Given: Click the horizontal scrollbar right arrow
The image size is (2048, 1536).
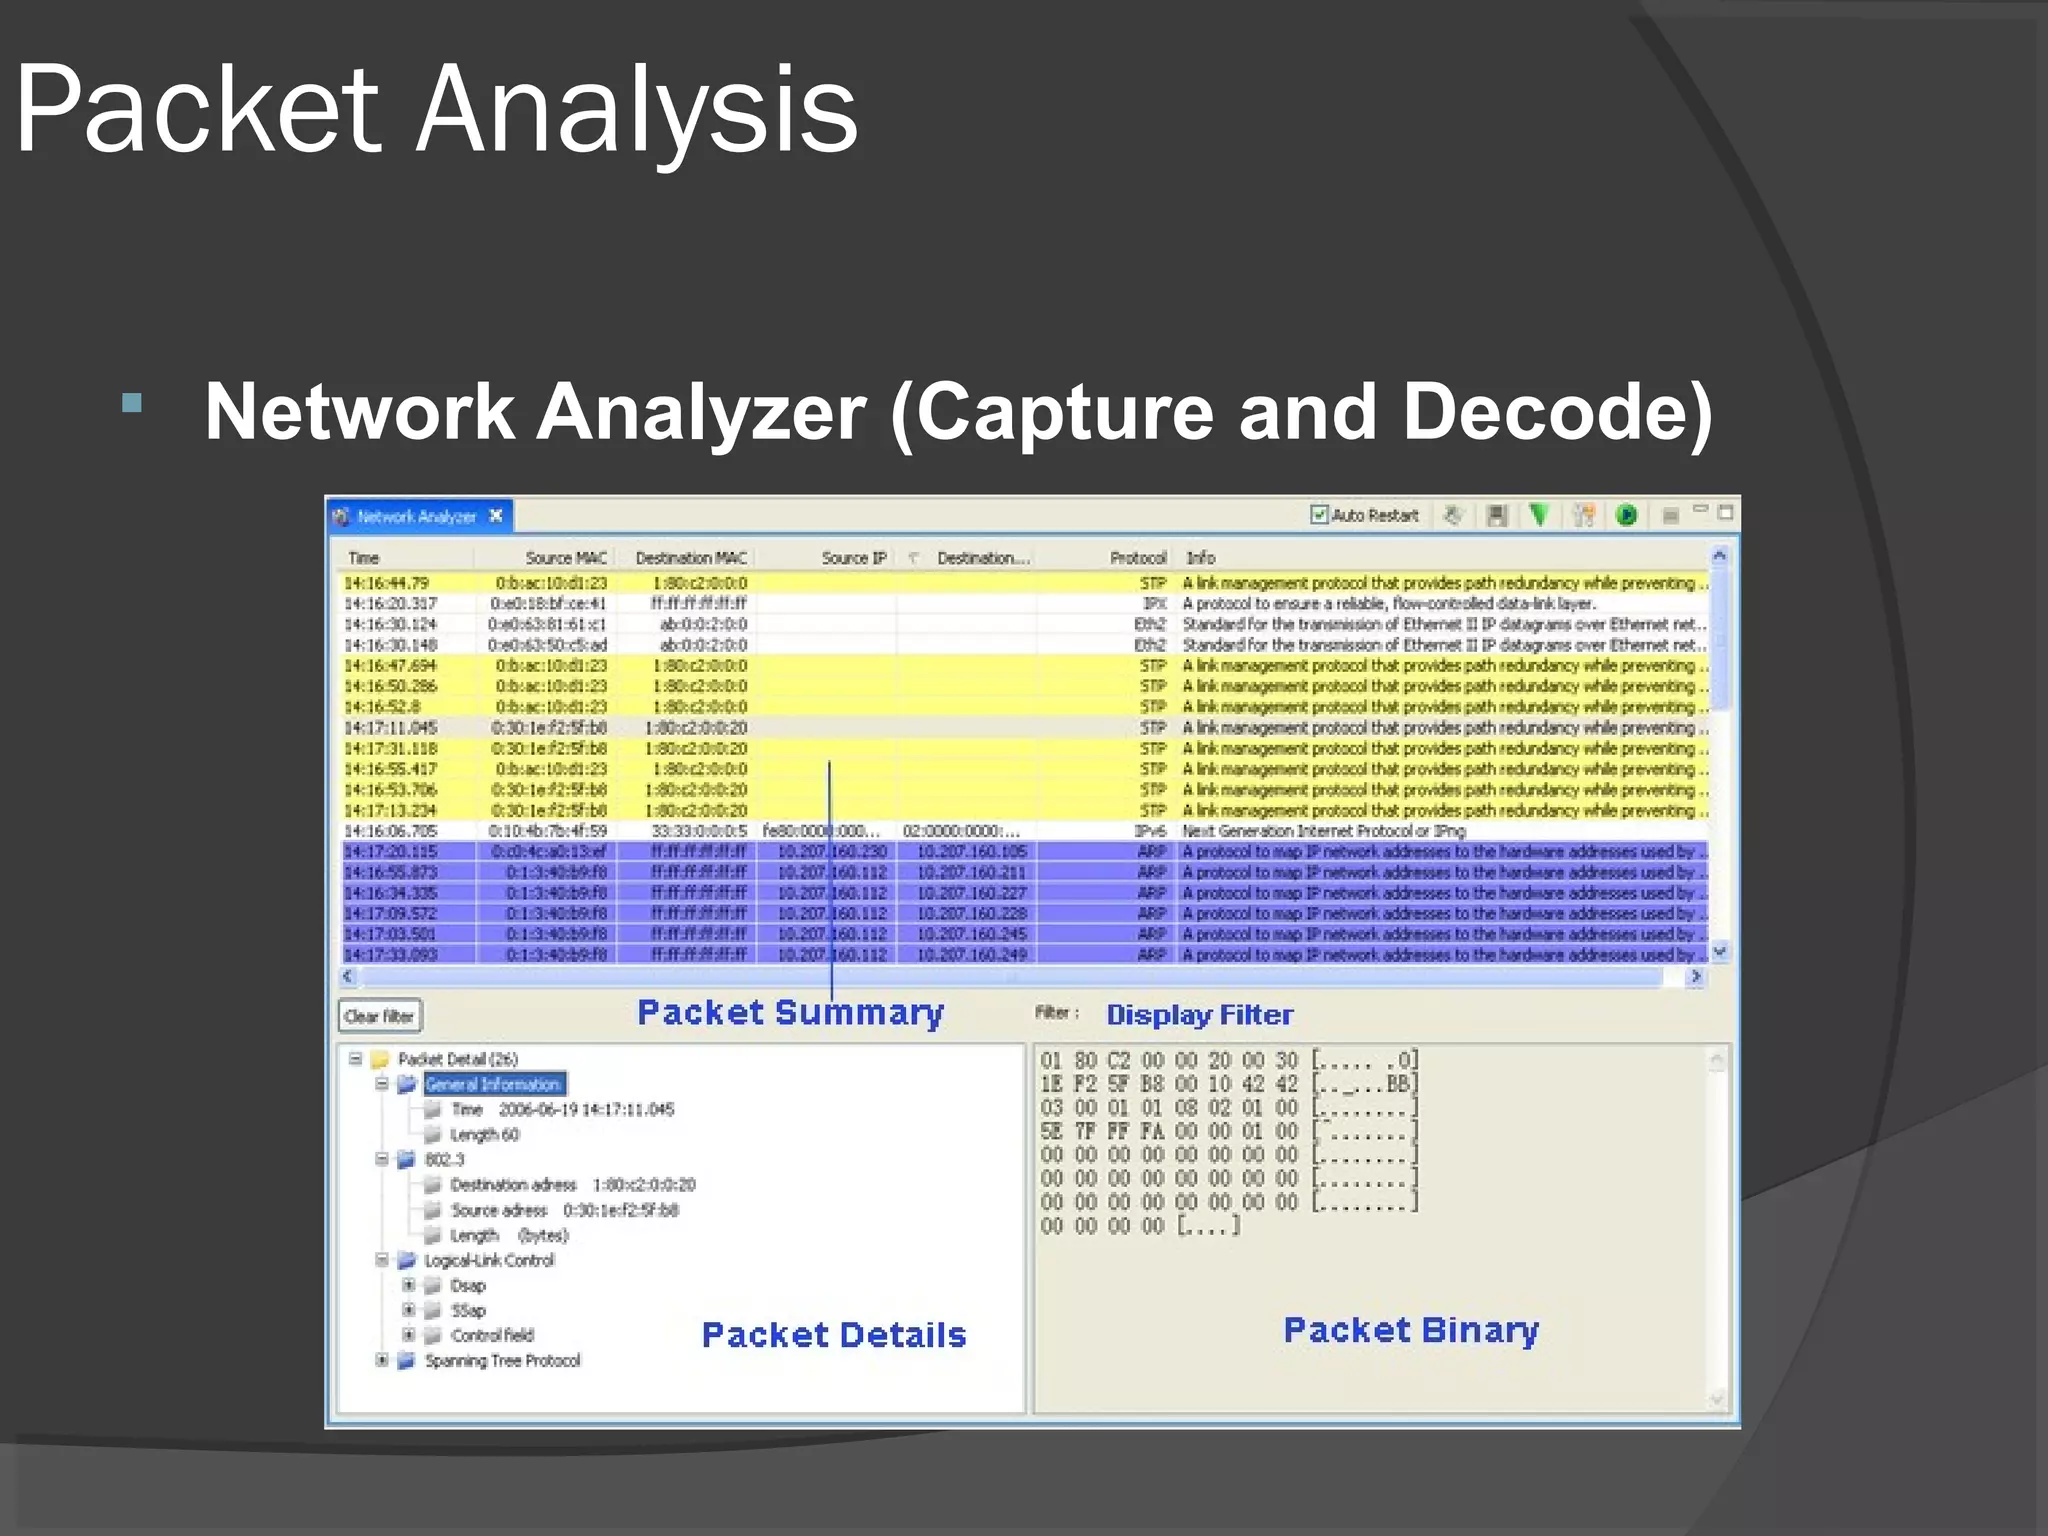Looking at the screenshot, I should coord(1695,977).
